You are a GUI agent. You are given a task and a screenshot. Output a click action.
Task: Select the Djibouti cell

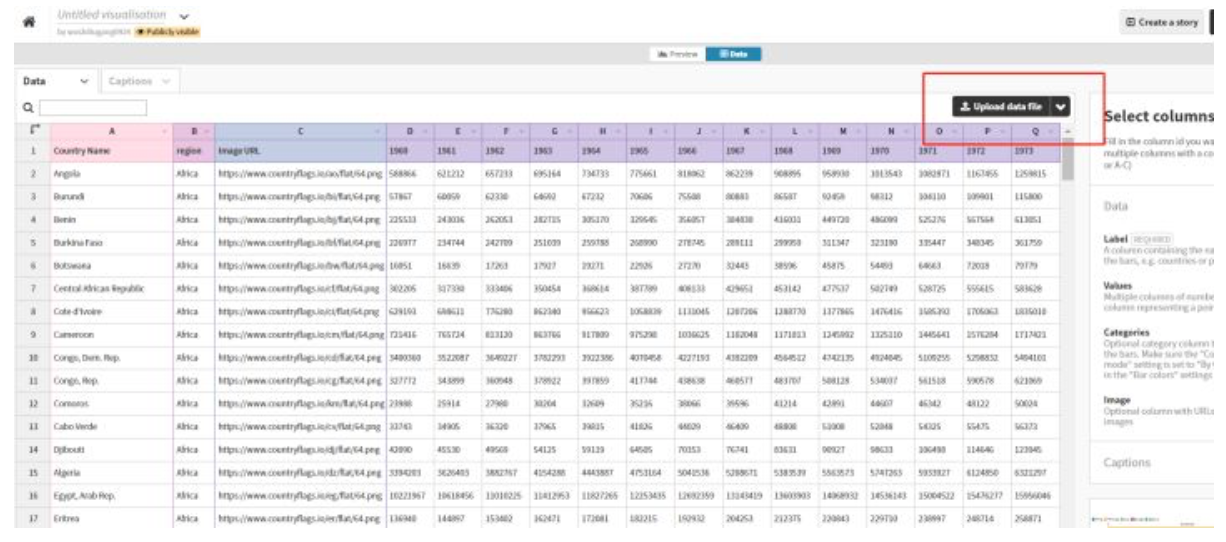[111, 450]
